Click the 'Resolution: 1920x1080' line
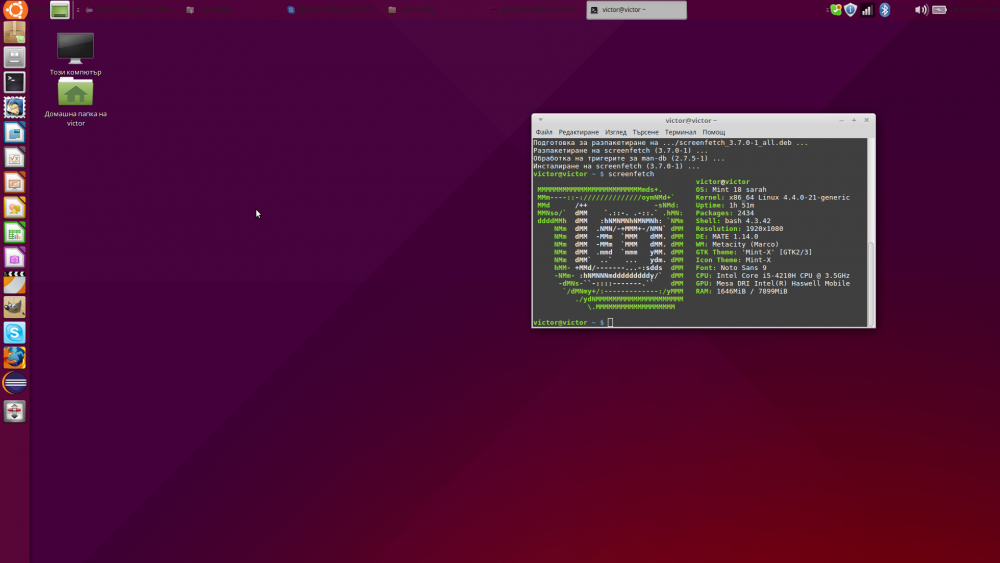Image resolution: width=1000 pixels, height=563 pixels. pos(739,229)
